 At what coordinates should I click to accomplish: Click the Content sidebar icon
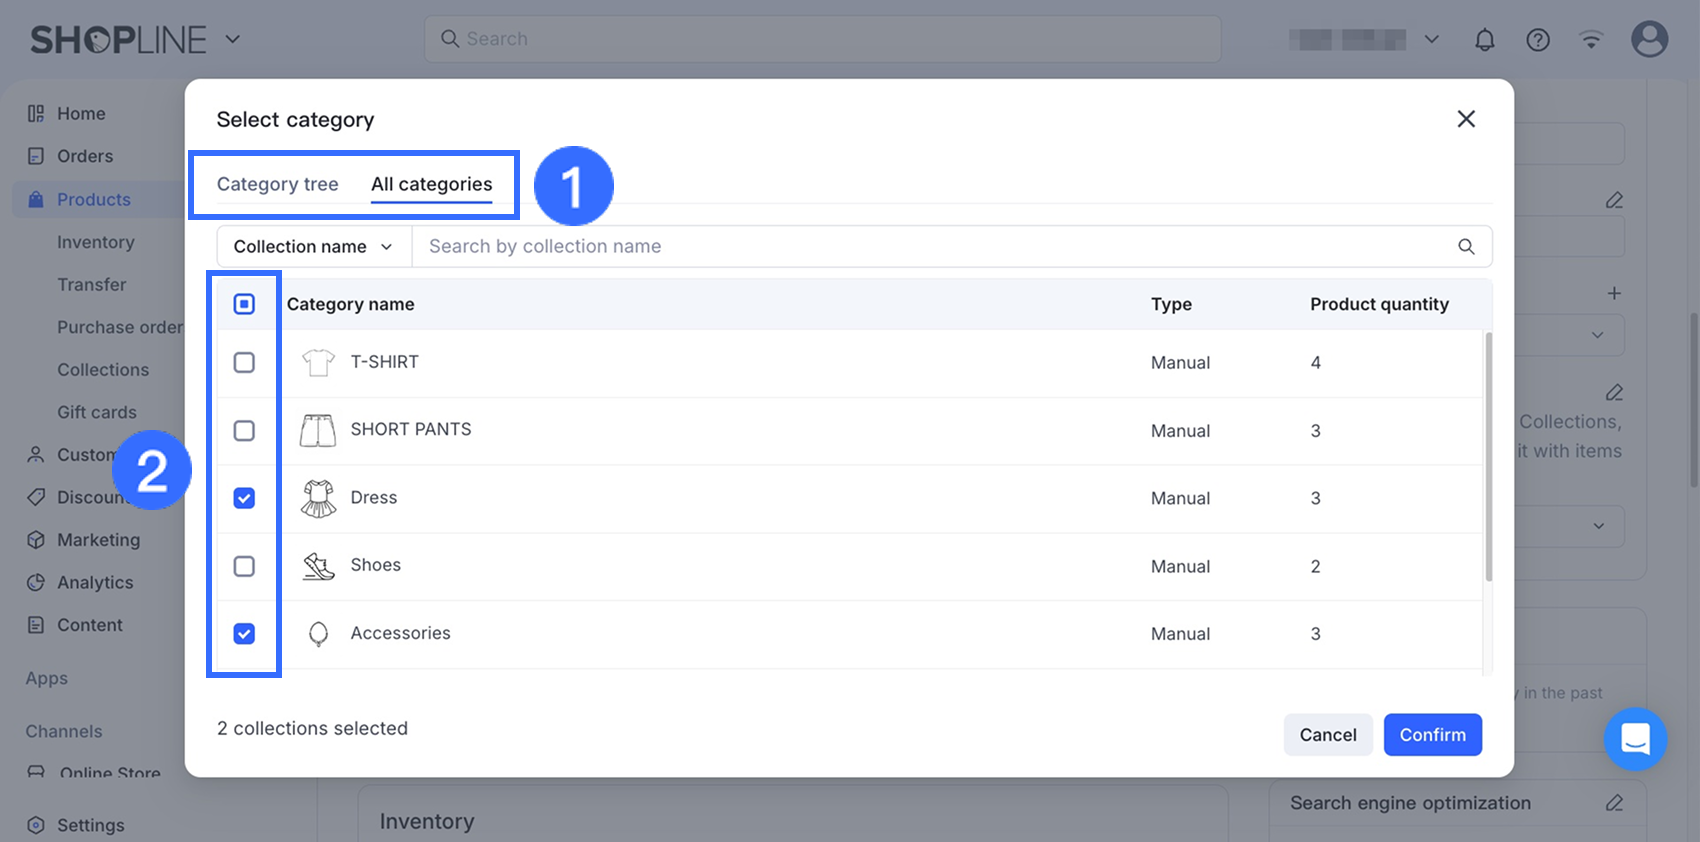click(x=36, y=625)
